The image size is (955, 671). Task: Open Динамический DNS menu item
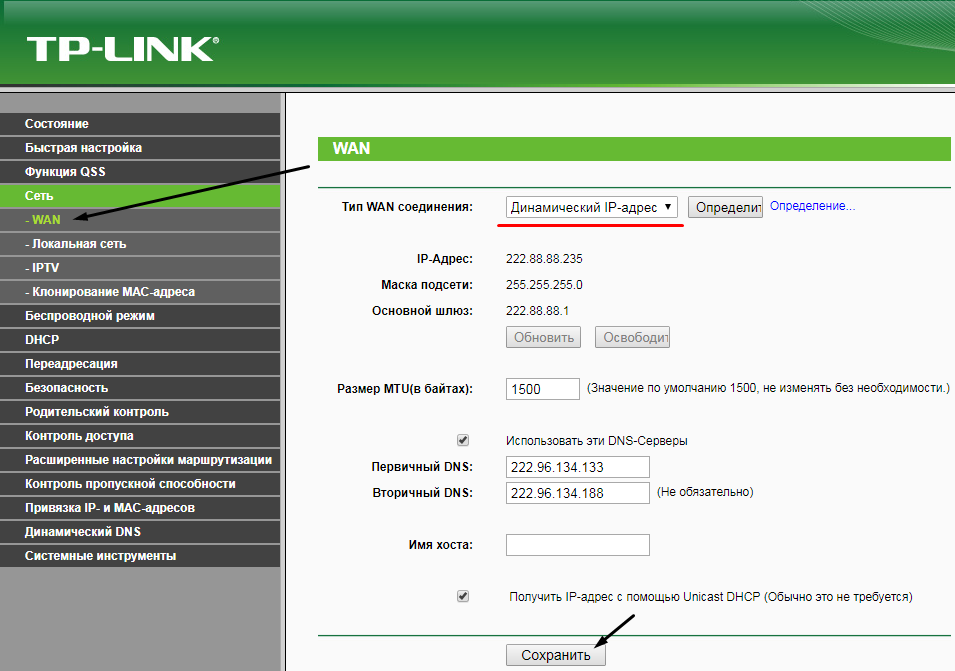[x=140, y=532]
